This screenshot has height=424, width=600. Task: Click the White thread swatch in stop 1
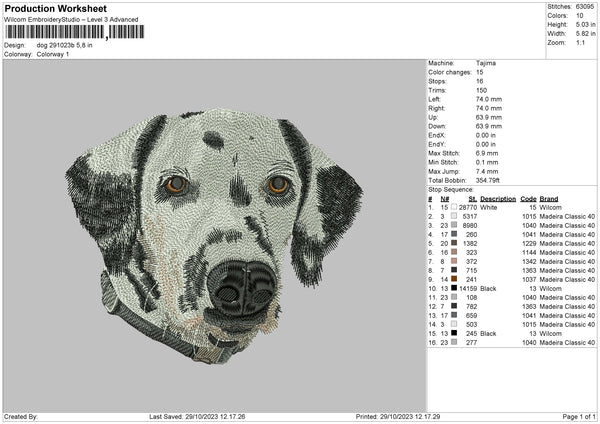pyautogui.click(x=453, y=207)
